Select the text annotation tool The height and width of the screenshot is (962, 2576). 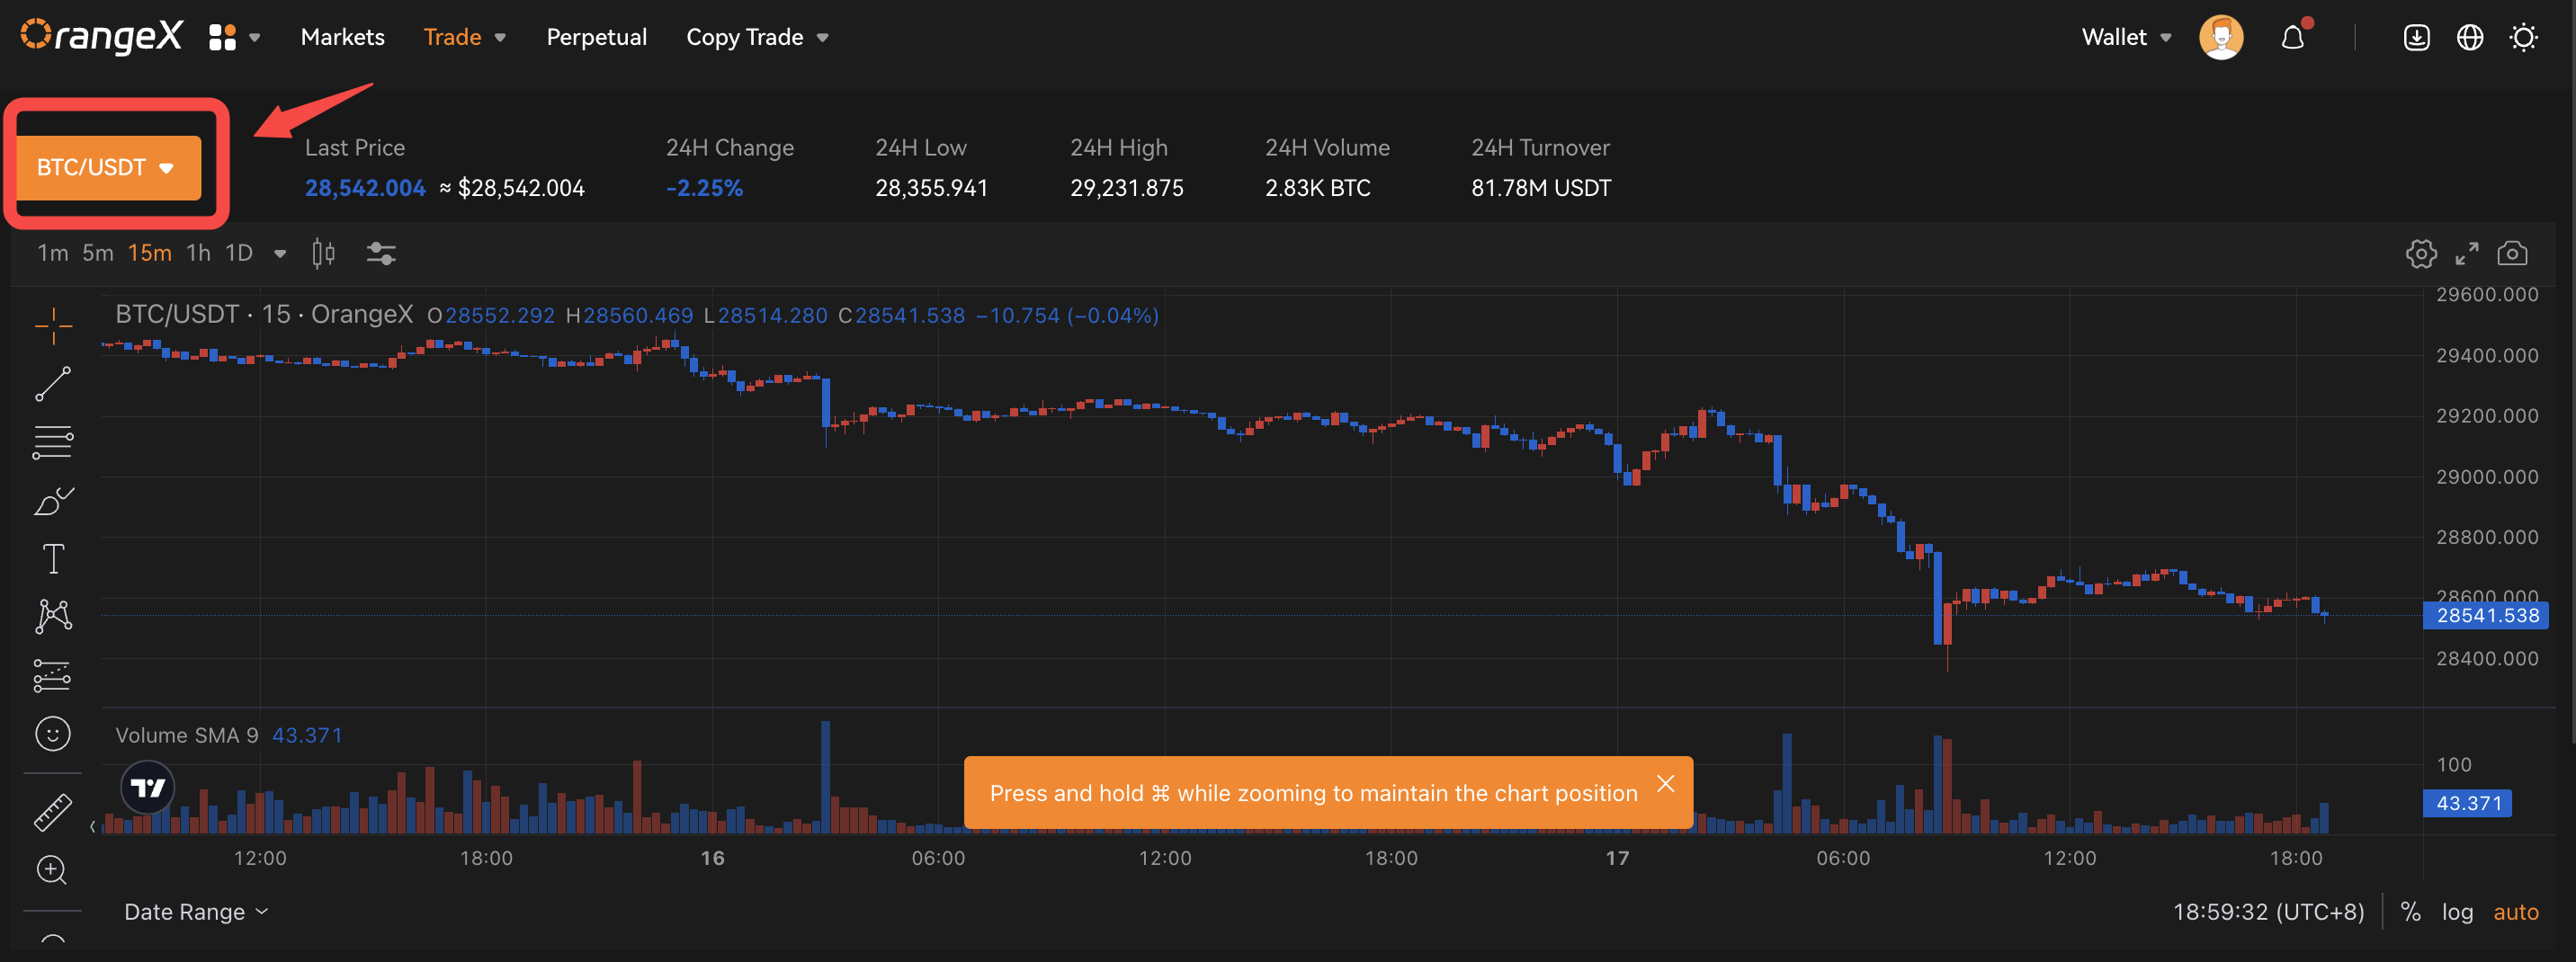coord(53,558)
